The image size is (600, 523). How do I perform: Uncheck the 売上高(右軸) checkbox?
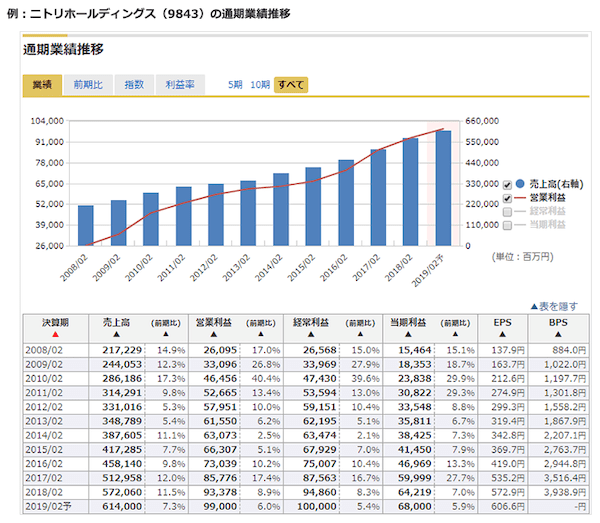[507, 185]
